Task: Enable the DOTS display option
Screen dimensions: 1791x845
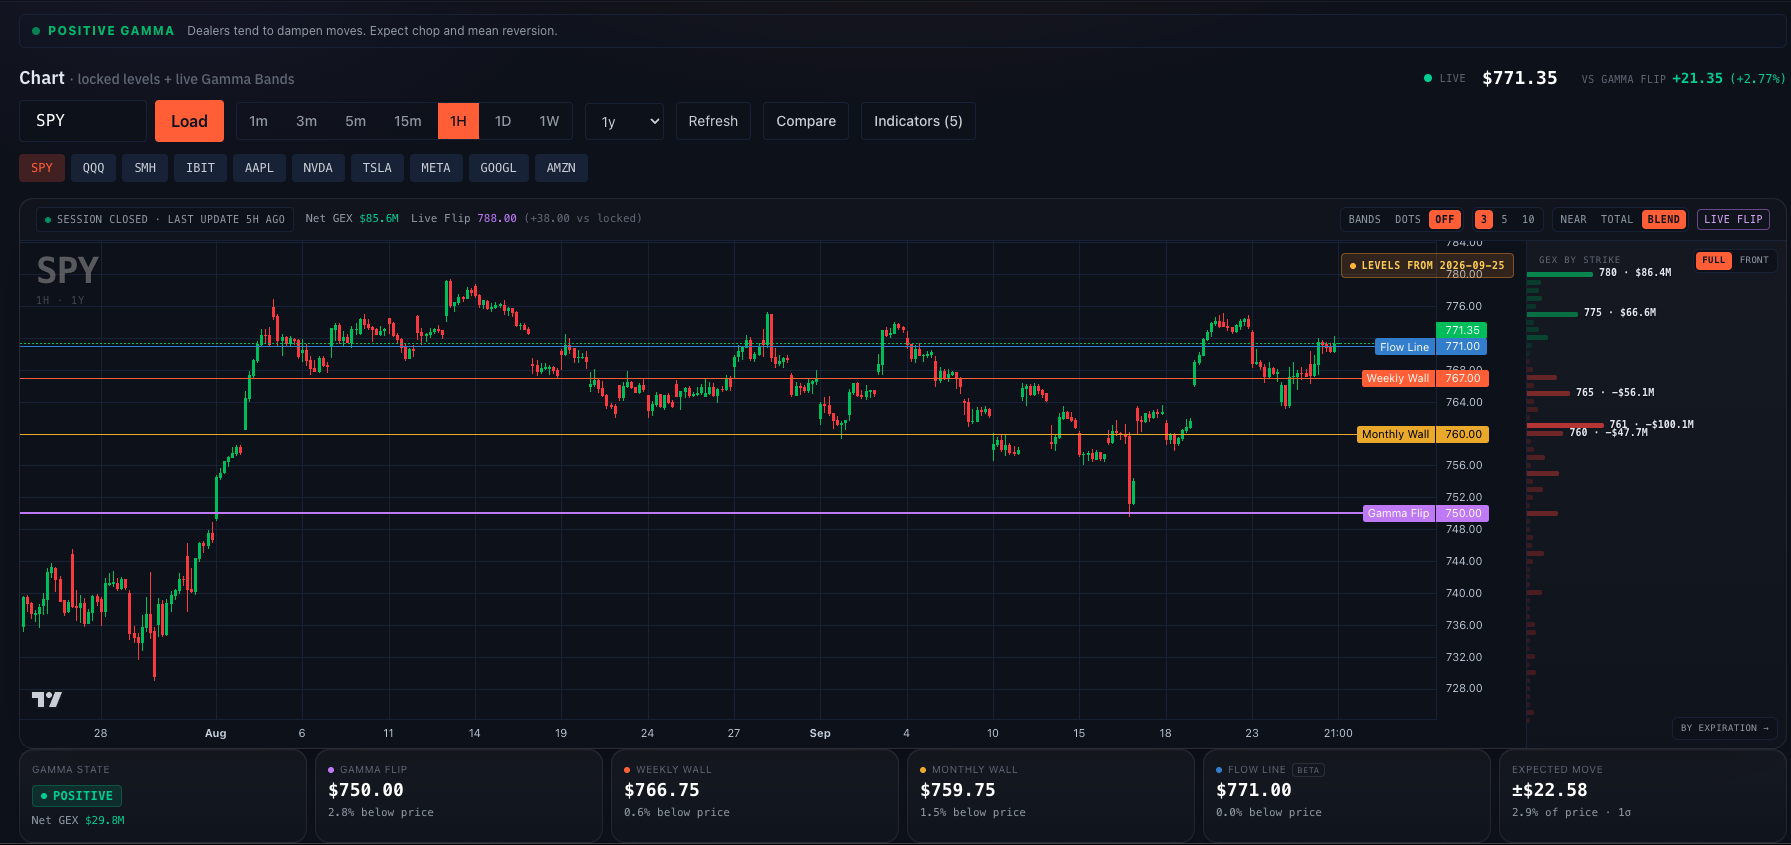Action: point(1407,219)
